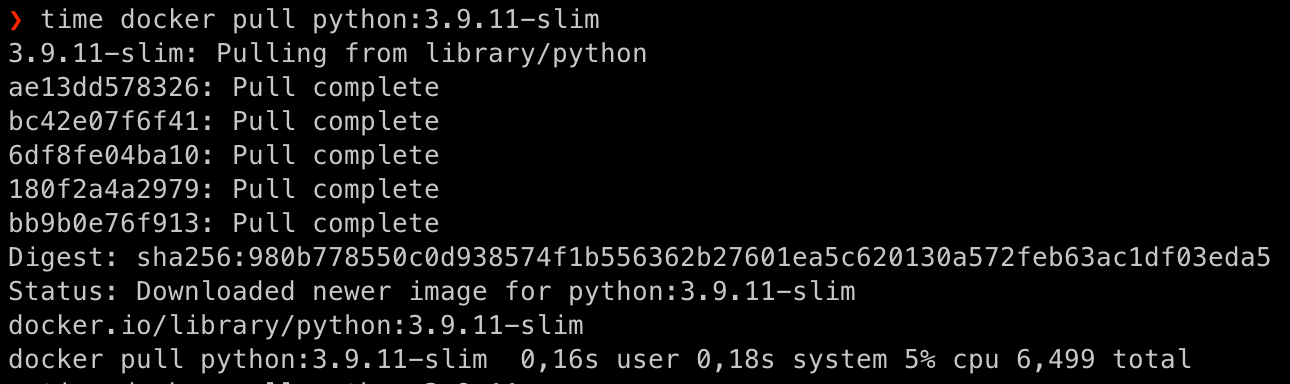Screen dimensions: 1290x384
Task: Click the red prompt arrow symbol
Action: (15, 20)
